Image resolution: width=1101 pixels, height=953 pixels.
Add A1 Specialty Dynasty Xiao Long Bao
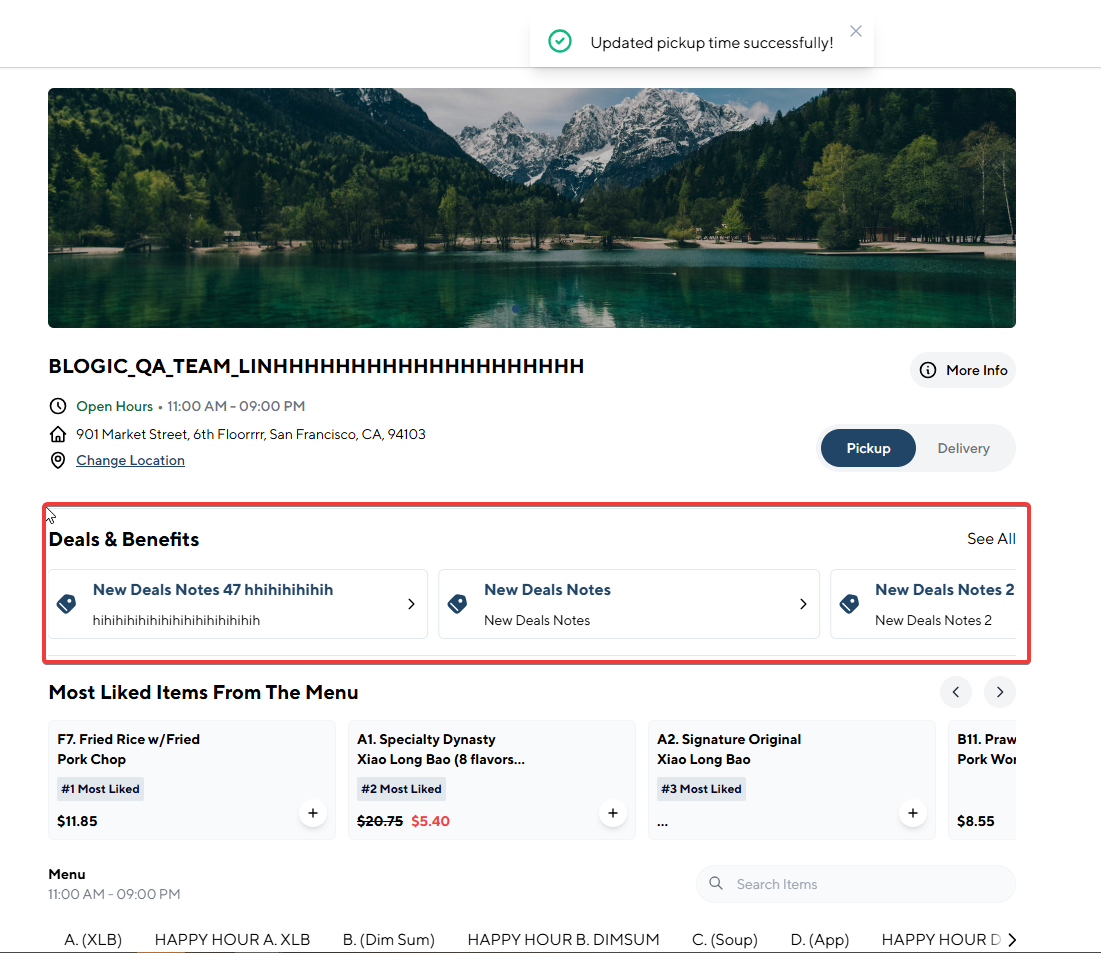[613, 813]
